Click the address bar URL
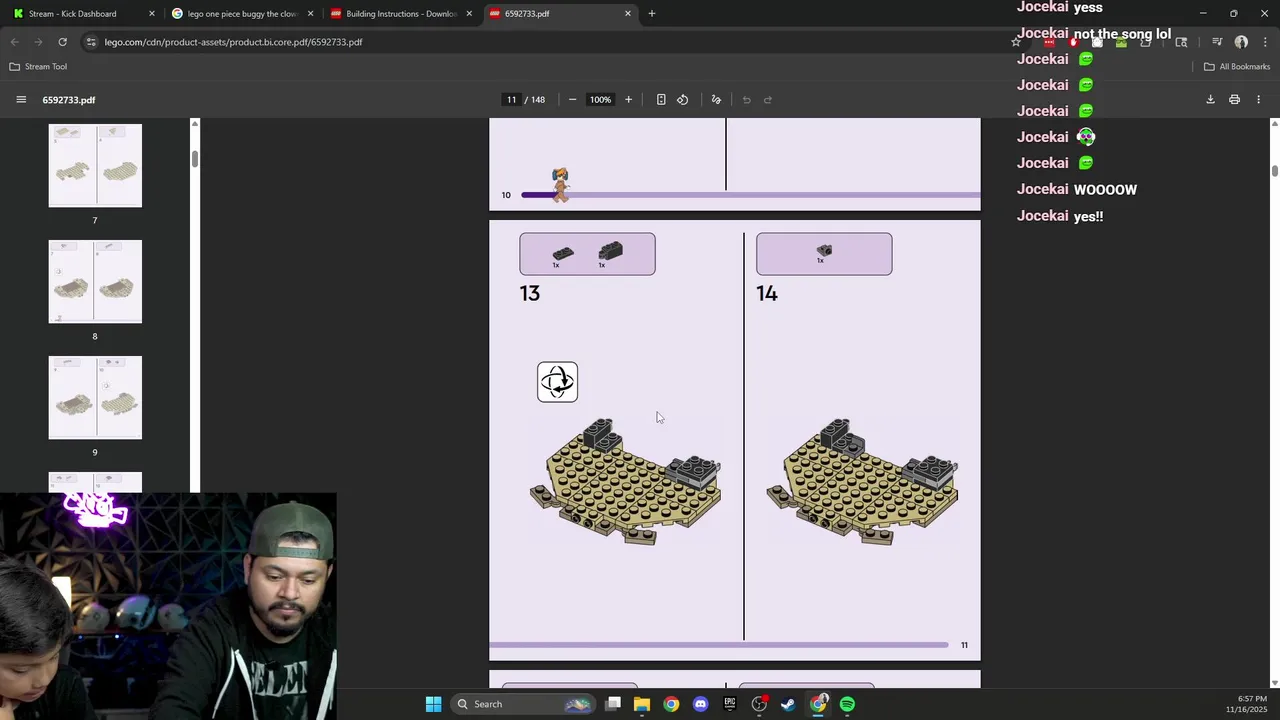The width and height of the screenshot is (1280, 720). click(233, 42)
